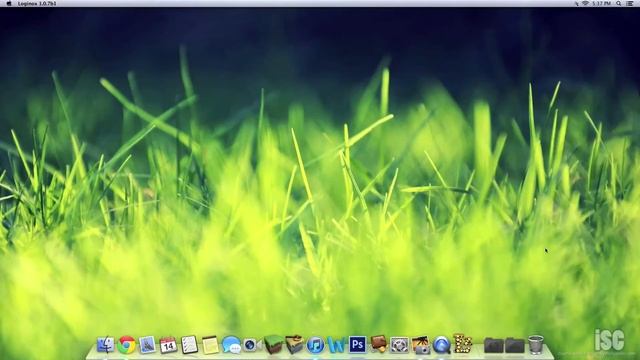Launch Messages speech bubble app
Image resolution: width=640 pixels, height=360 pixels.
tap(231, 345)
